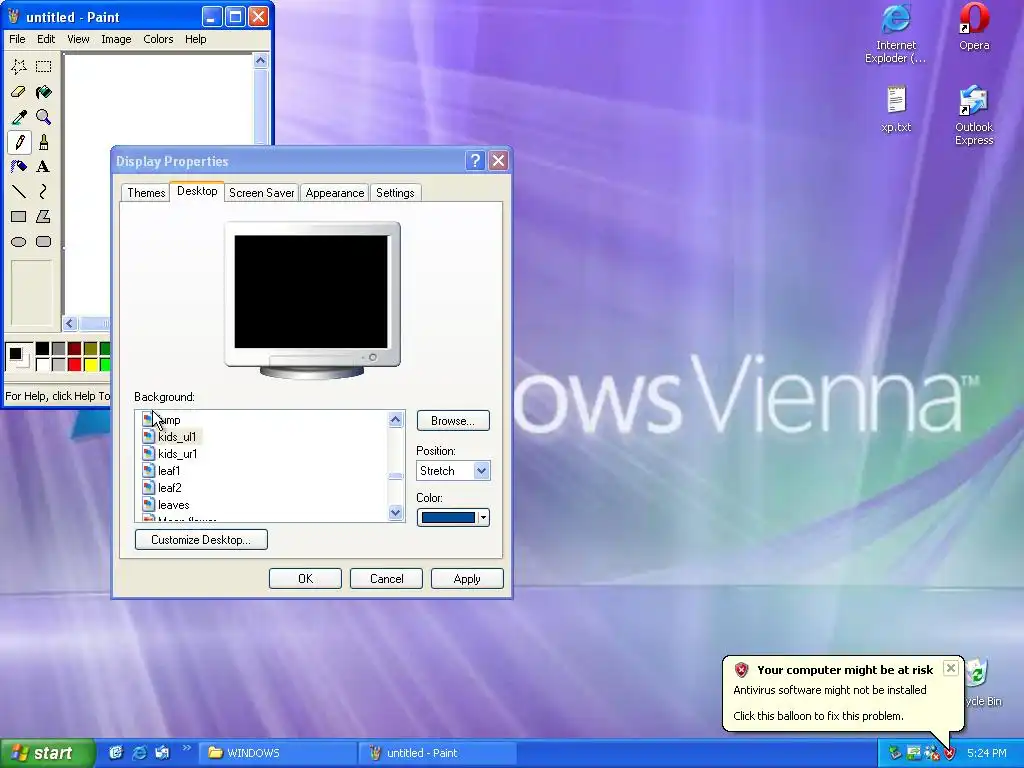This screenshot has height=768, width=1024.
Task: Open the File menu in Paint
Action: 17,39
